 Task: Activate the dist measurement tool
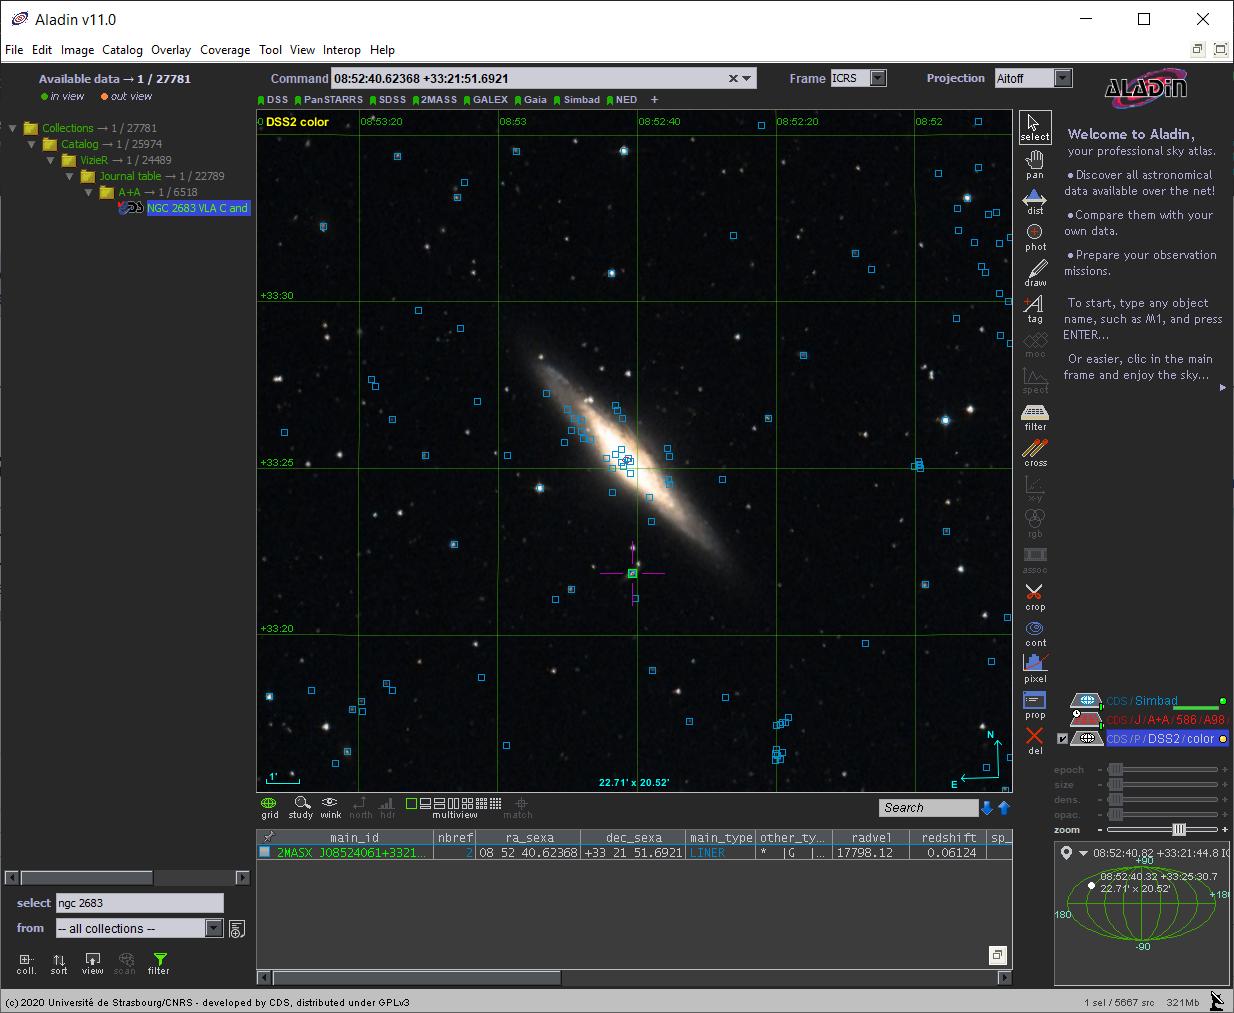[x=1035, y=200]
